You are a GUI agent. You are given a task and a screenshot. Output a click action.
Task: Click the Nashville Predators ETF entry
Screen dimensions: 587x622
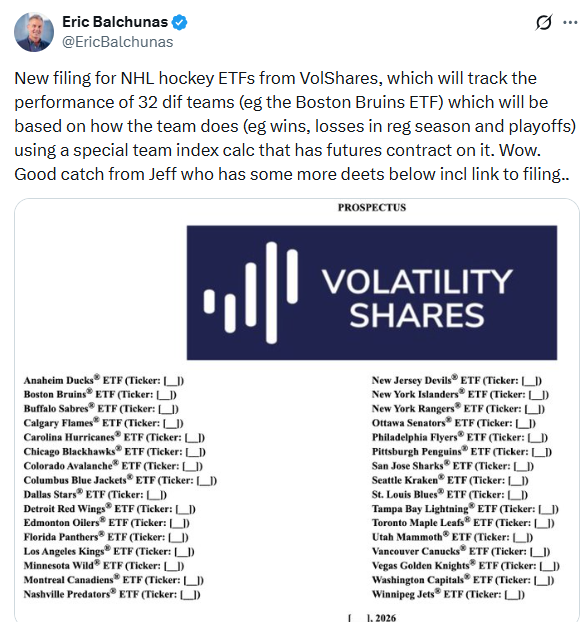pos(112,594)
